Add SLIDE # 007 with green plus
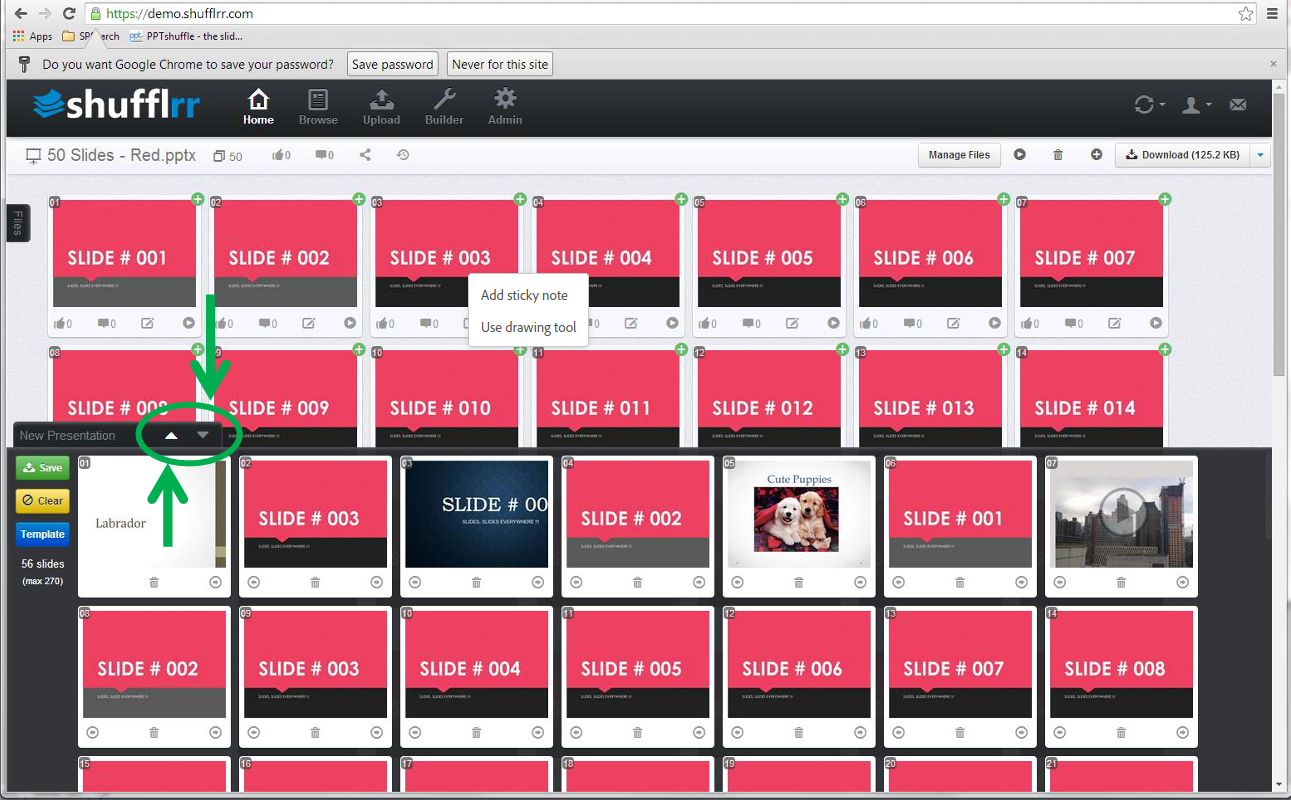This screenshot has width=1291, height=800. [x=1164, y=199]
